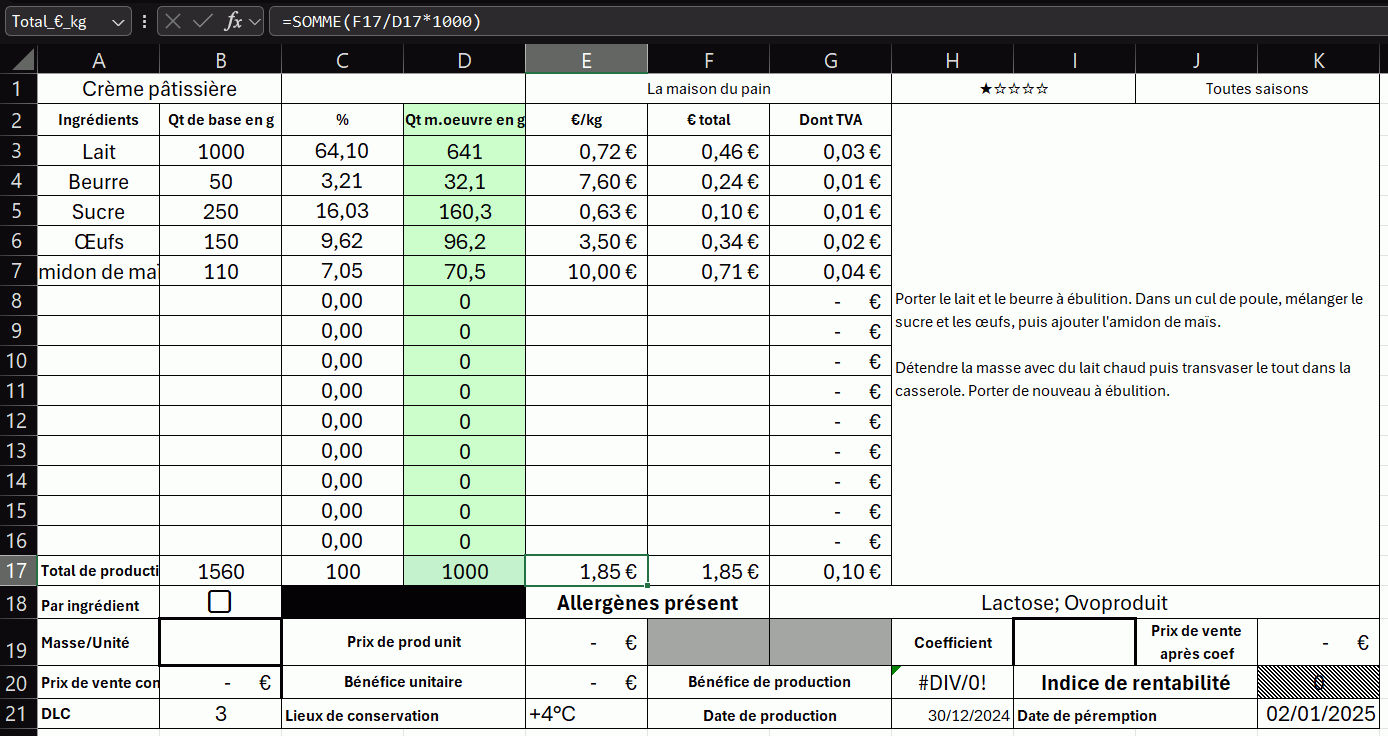Select the empty Coefficient input cell

1074,642
